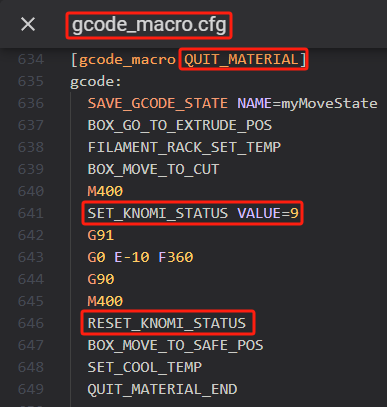
Task: Click the gcode_macro.cfg file title
Action: (149, 25)
